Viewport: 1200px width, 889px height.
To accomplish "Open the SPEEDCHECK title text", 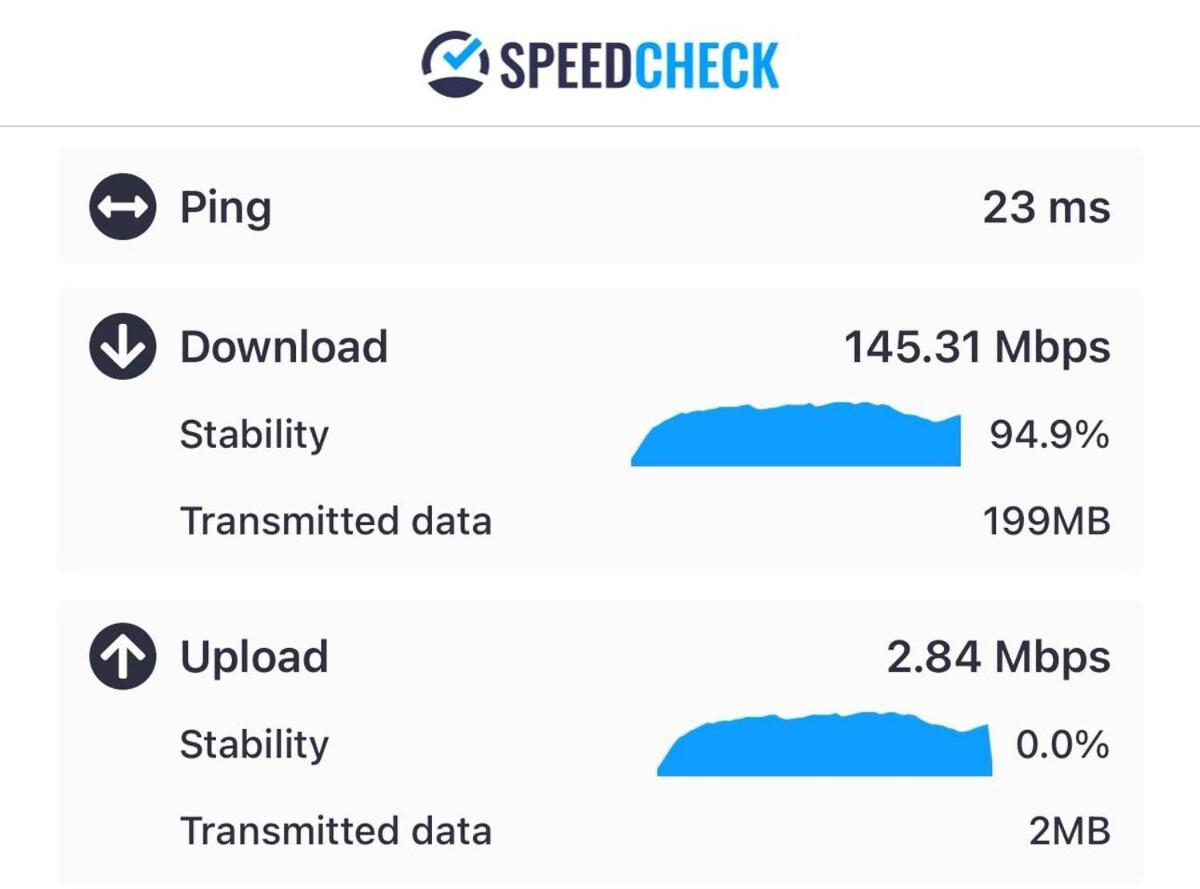I will pos(638,65).
